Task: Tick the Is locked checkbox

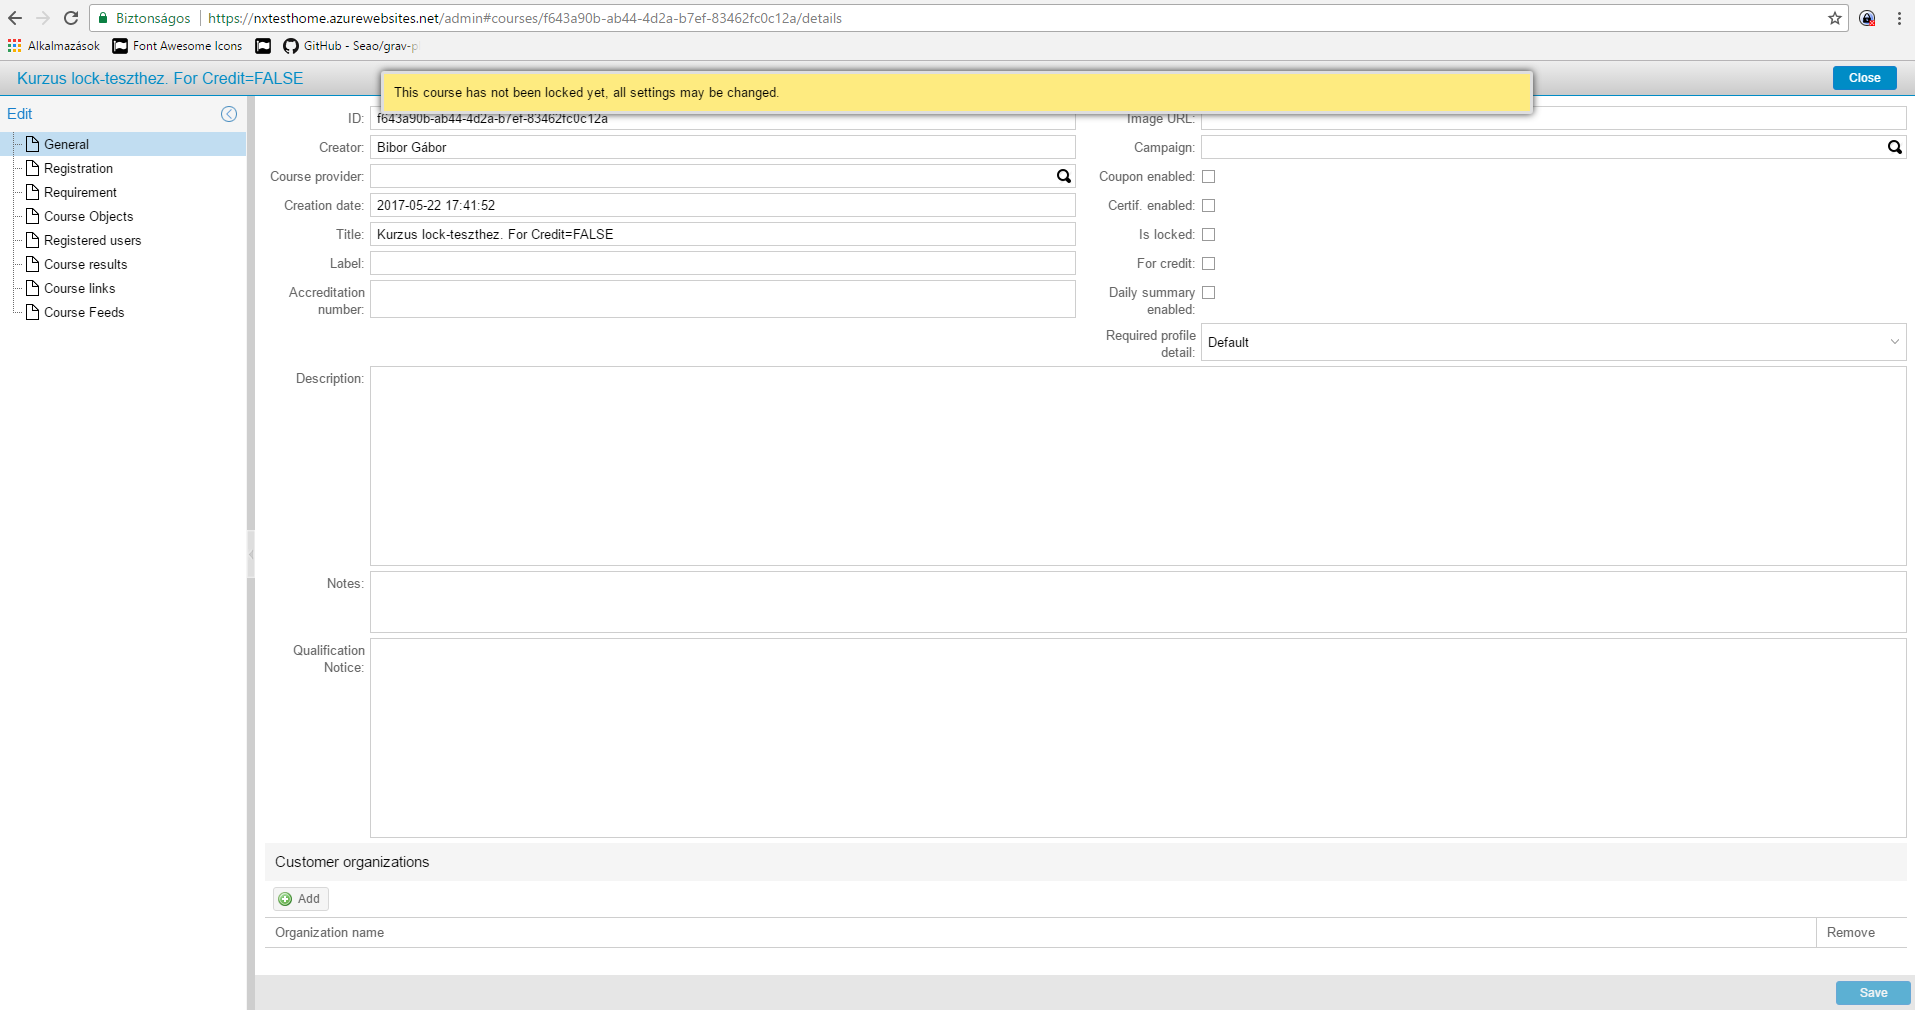Action: (1208, 235)
